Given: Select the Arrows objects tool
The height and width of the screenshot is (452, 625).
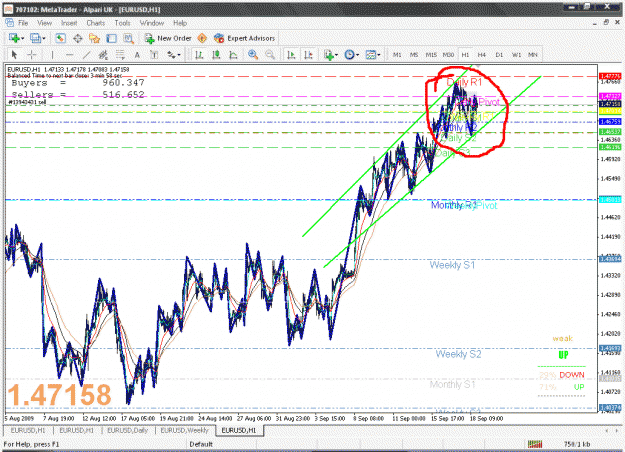Looking at the screenshot, I should 171,55.
